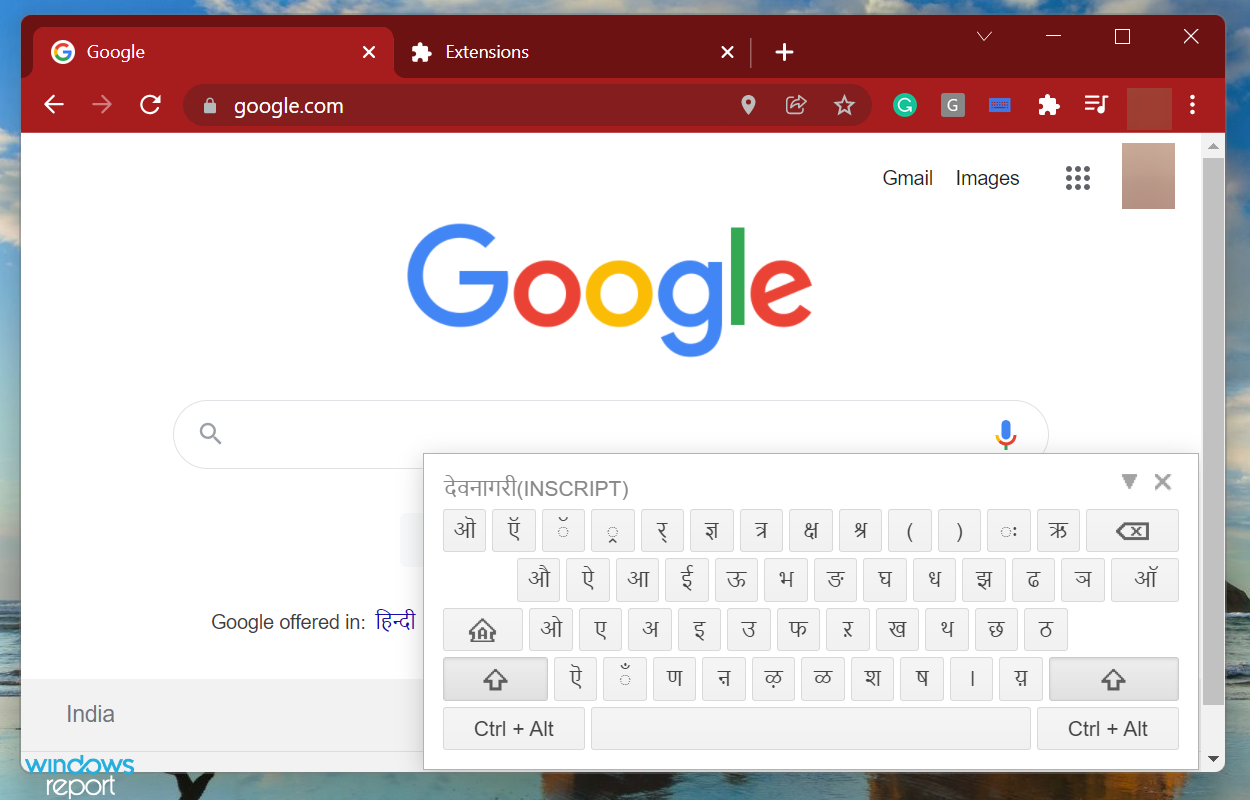Bookmark this page with the star icon
This screenshot has height=800, width=1250.
point(845,105)
